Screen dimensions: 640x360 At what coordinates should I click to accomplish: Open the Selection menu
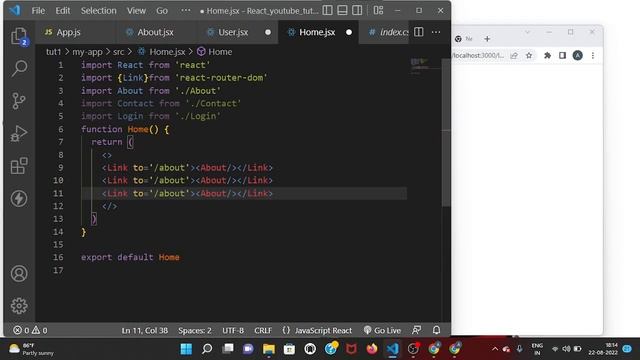pos(98,11)
